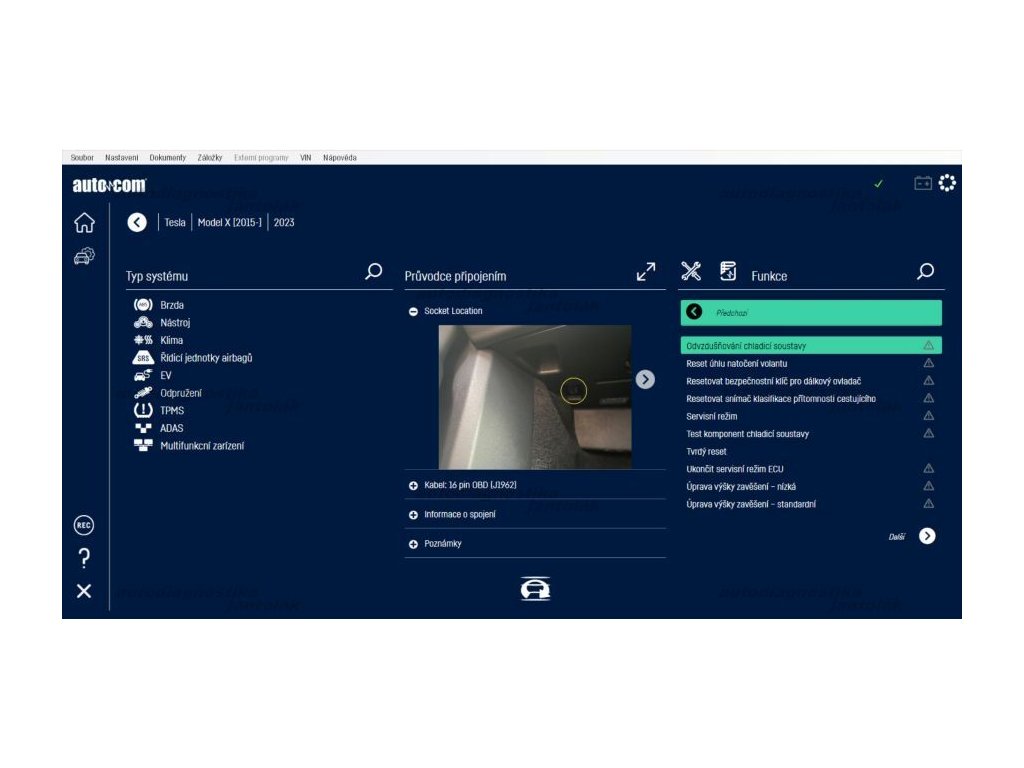Image resolution: width=1024 pixels, height=768 pixels.
Task: Click the green connection checkmark status
Action: [878, 184]
